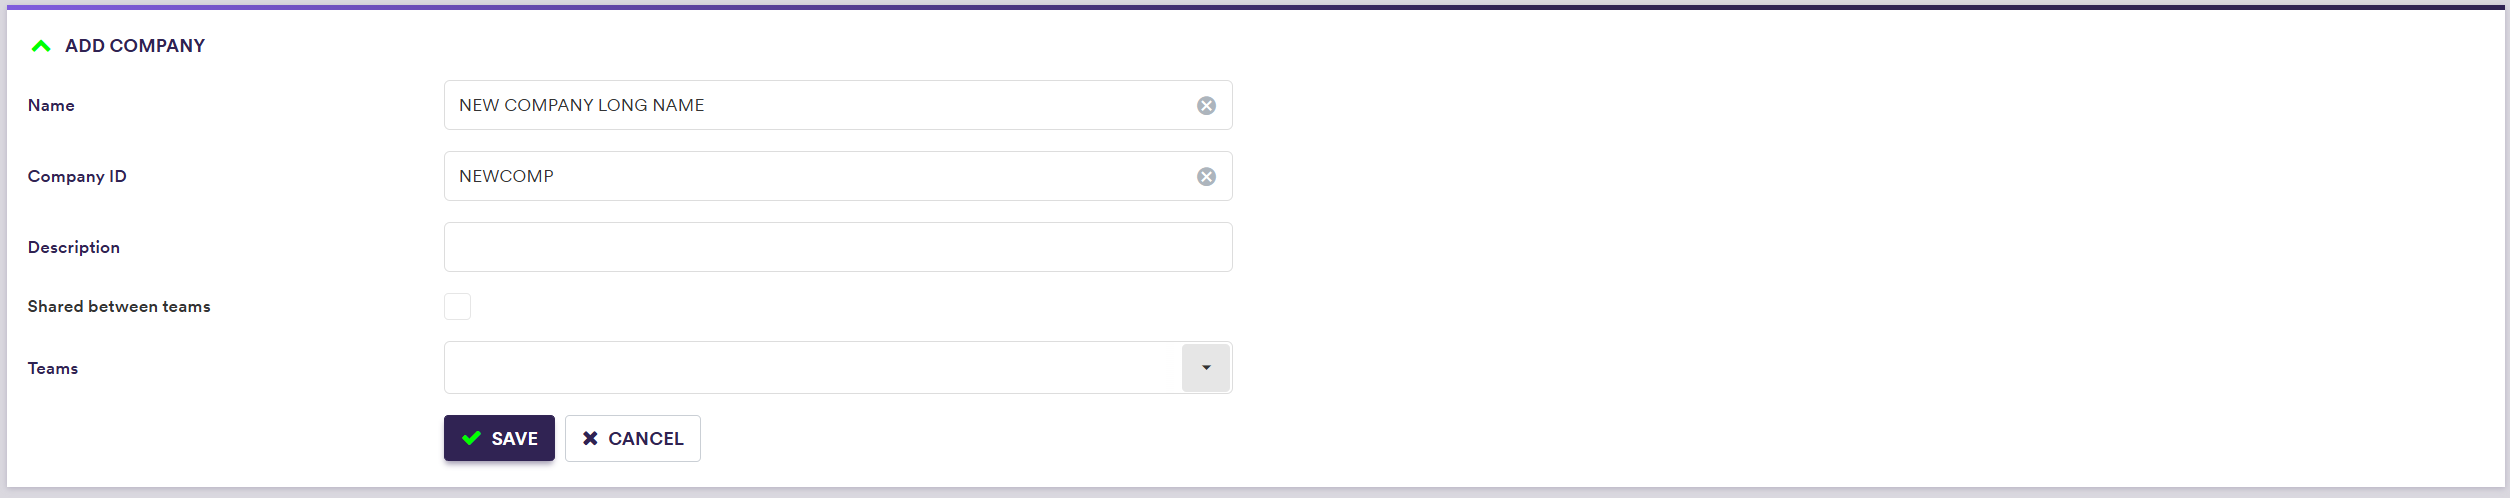Screen dimensions: 2510x498
Task: Focus the Name input field
Action: (820, 106)
